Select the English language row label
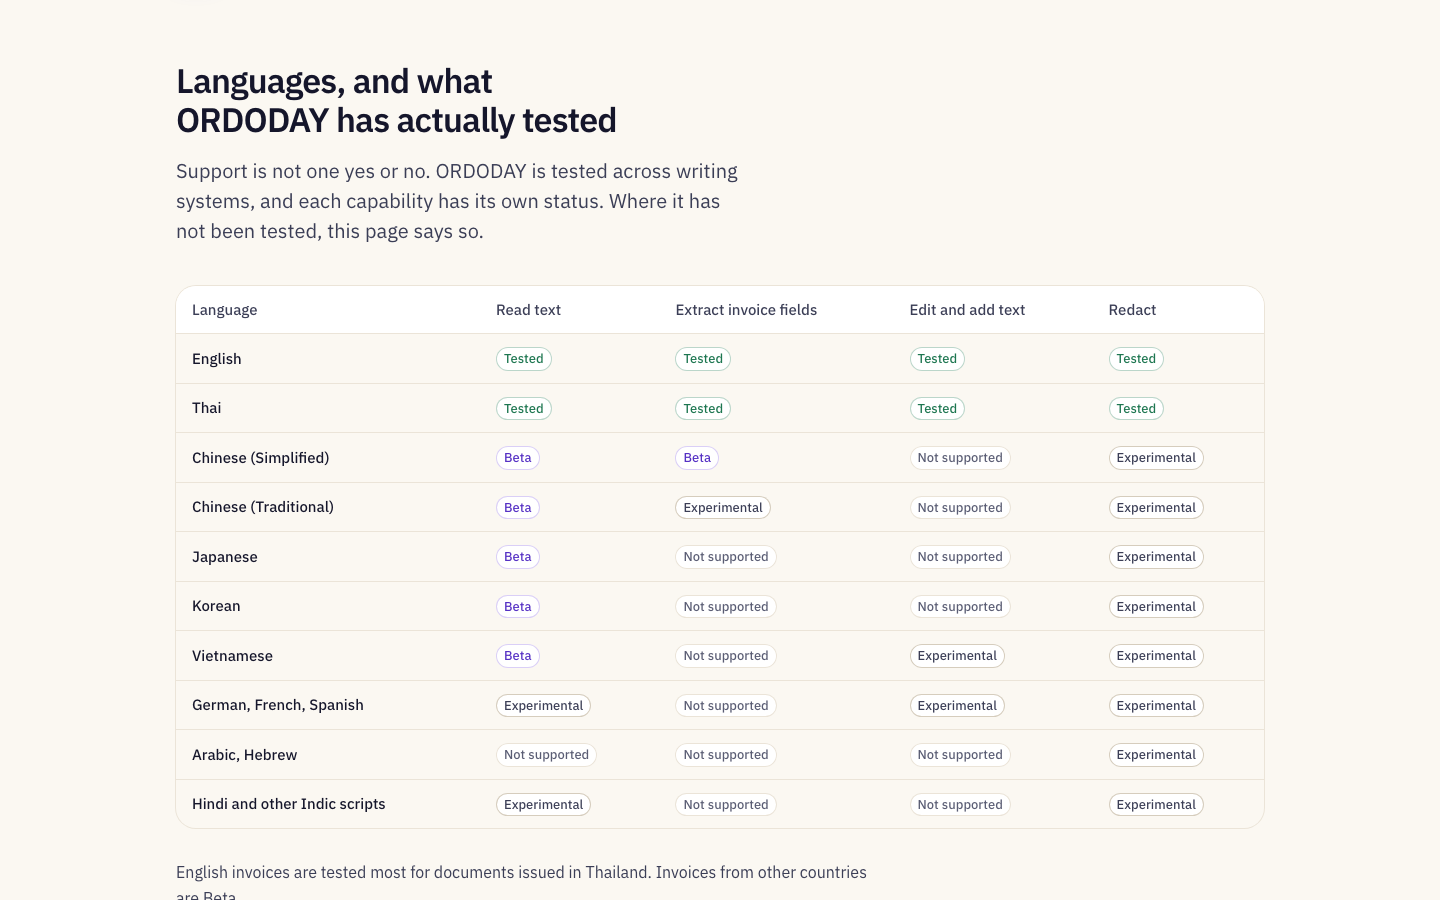This screenshot has width=1440, height=900. pos(217,359)
